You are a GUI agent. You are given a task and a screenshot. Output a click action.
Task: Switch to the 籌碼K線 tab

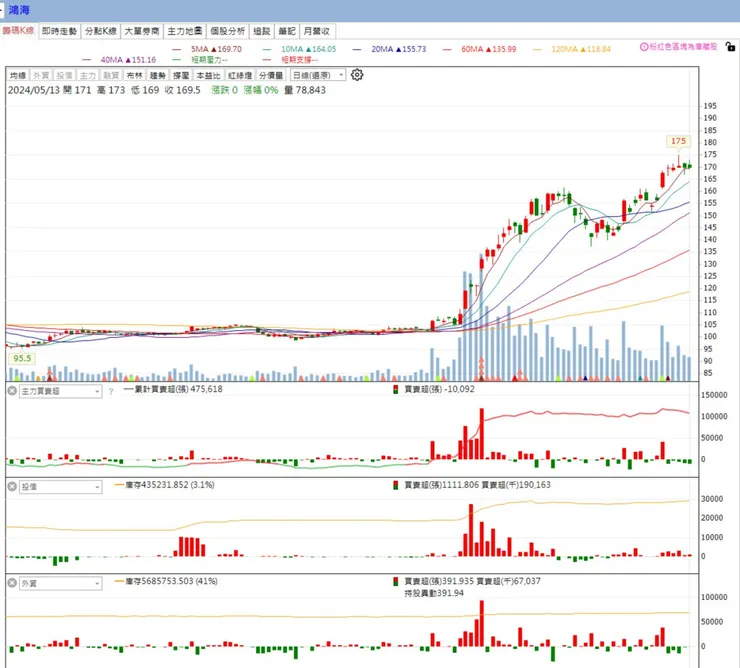pos(18,31)
